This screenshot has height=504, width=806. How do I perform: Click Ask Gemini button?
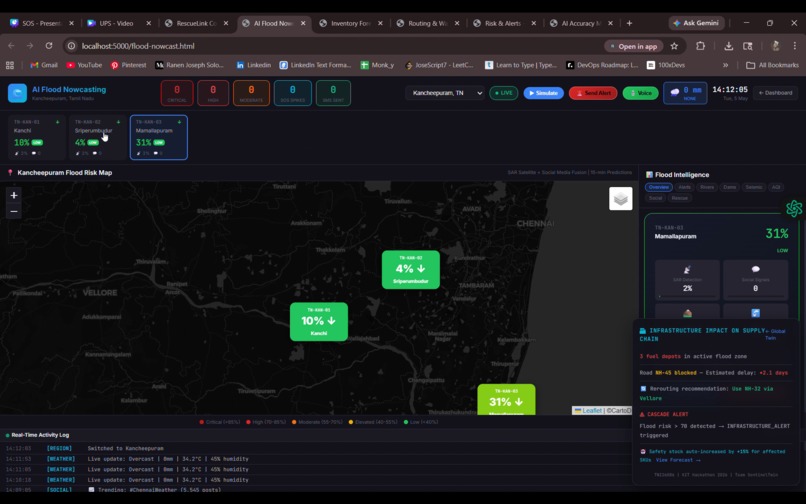click(697, 23)
